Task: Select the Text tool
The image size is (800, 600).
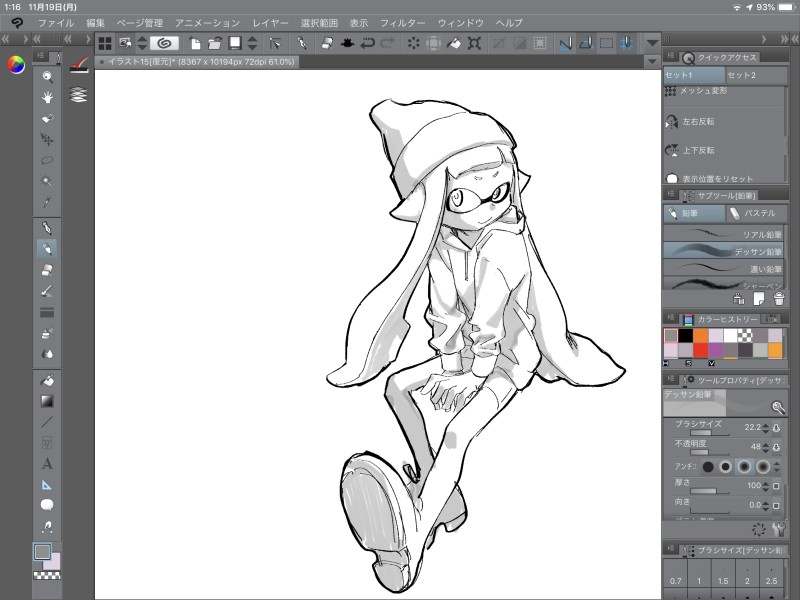Action: tap(47, 463)
